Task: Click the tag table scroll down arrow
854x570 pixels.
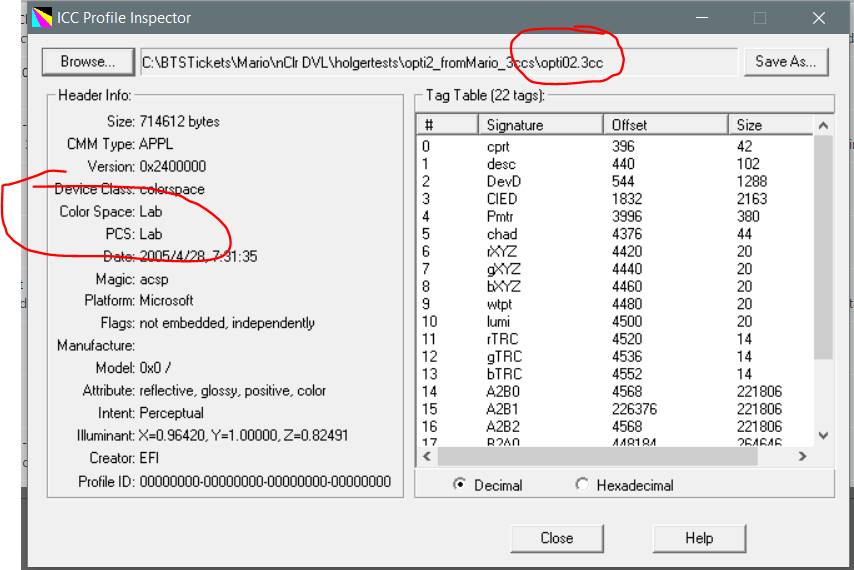Action: 824,436
